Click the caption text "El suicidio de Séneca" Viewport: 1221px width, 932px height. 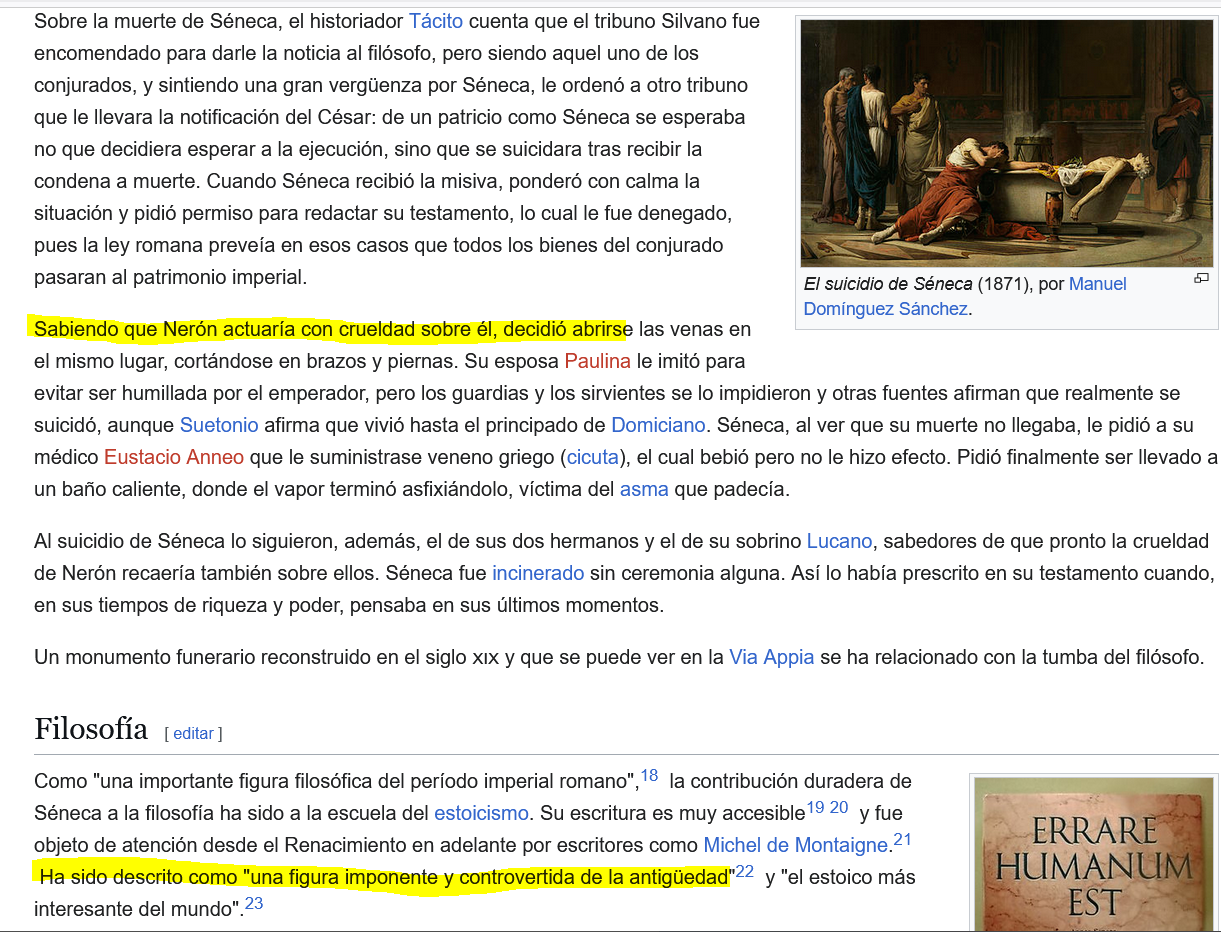[888, 283]
